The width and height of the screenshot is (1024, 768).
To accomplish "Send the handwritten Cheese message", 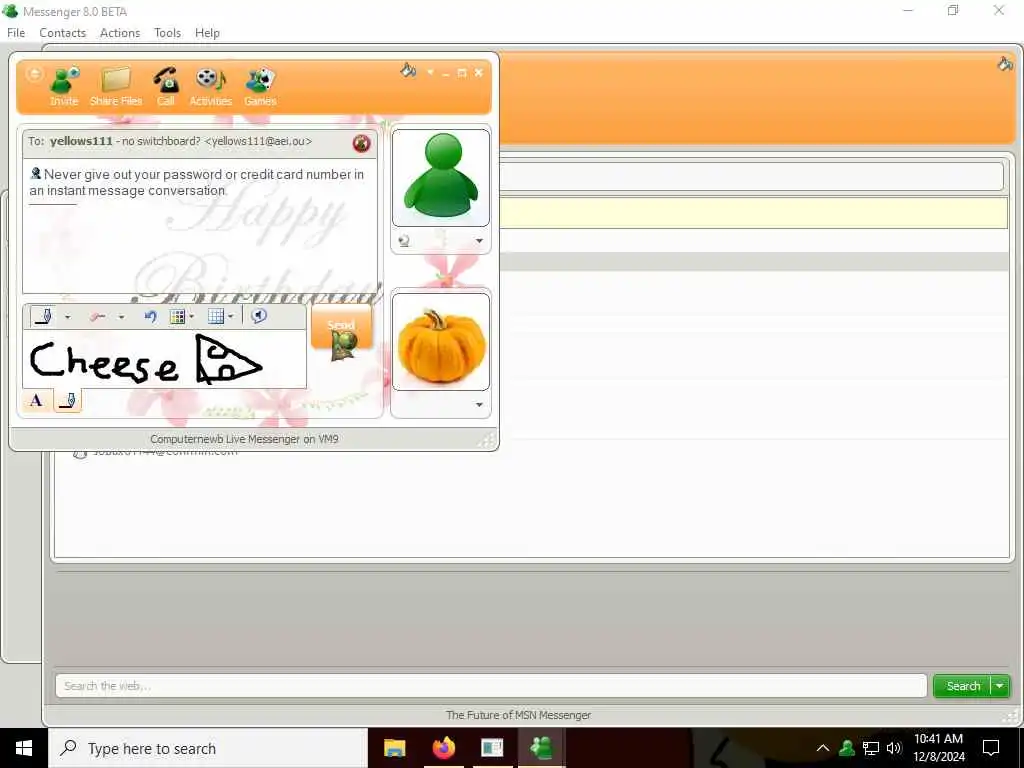I will [x=342, y=327].
